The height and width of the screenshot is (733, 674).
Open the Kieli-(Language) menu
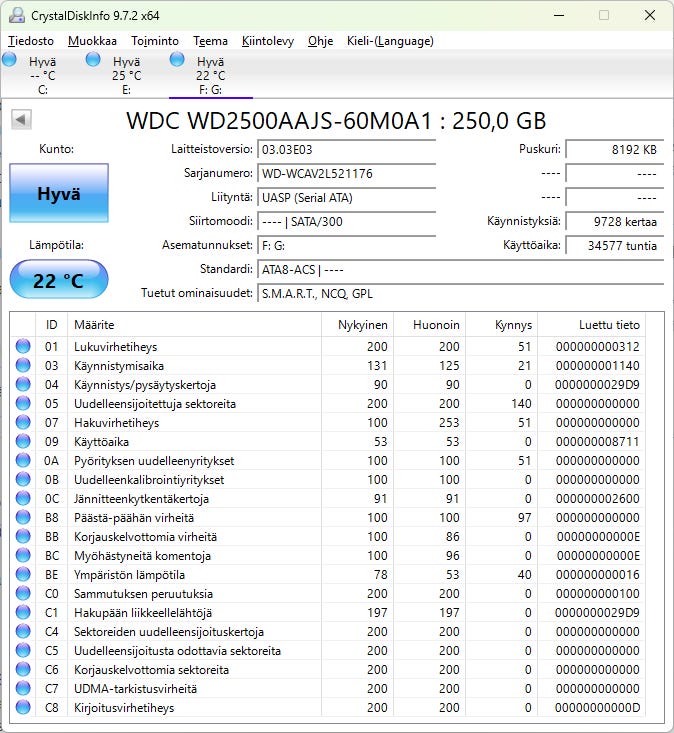tap(390, 41)
